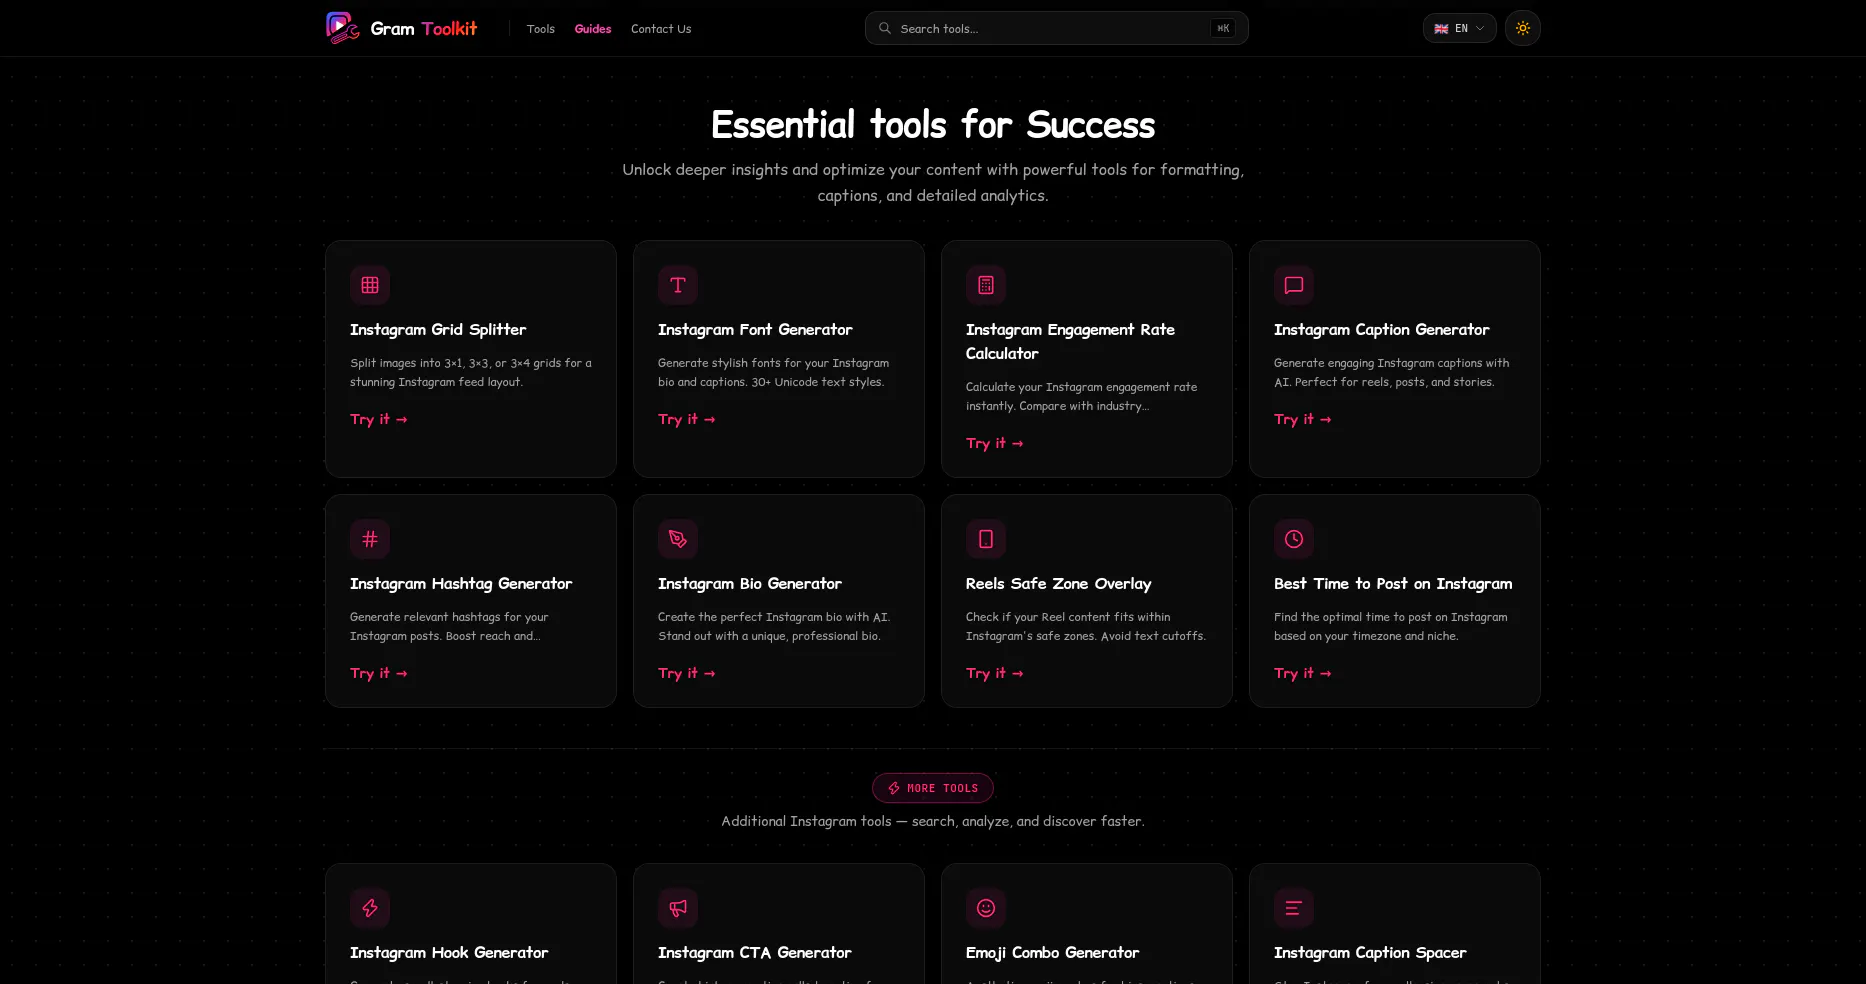This screenshot has width=1866, height=984.
Task: Click Try it under Best Time to Post
Action: pos(1303,673)
